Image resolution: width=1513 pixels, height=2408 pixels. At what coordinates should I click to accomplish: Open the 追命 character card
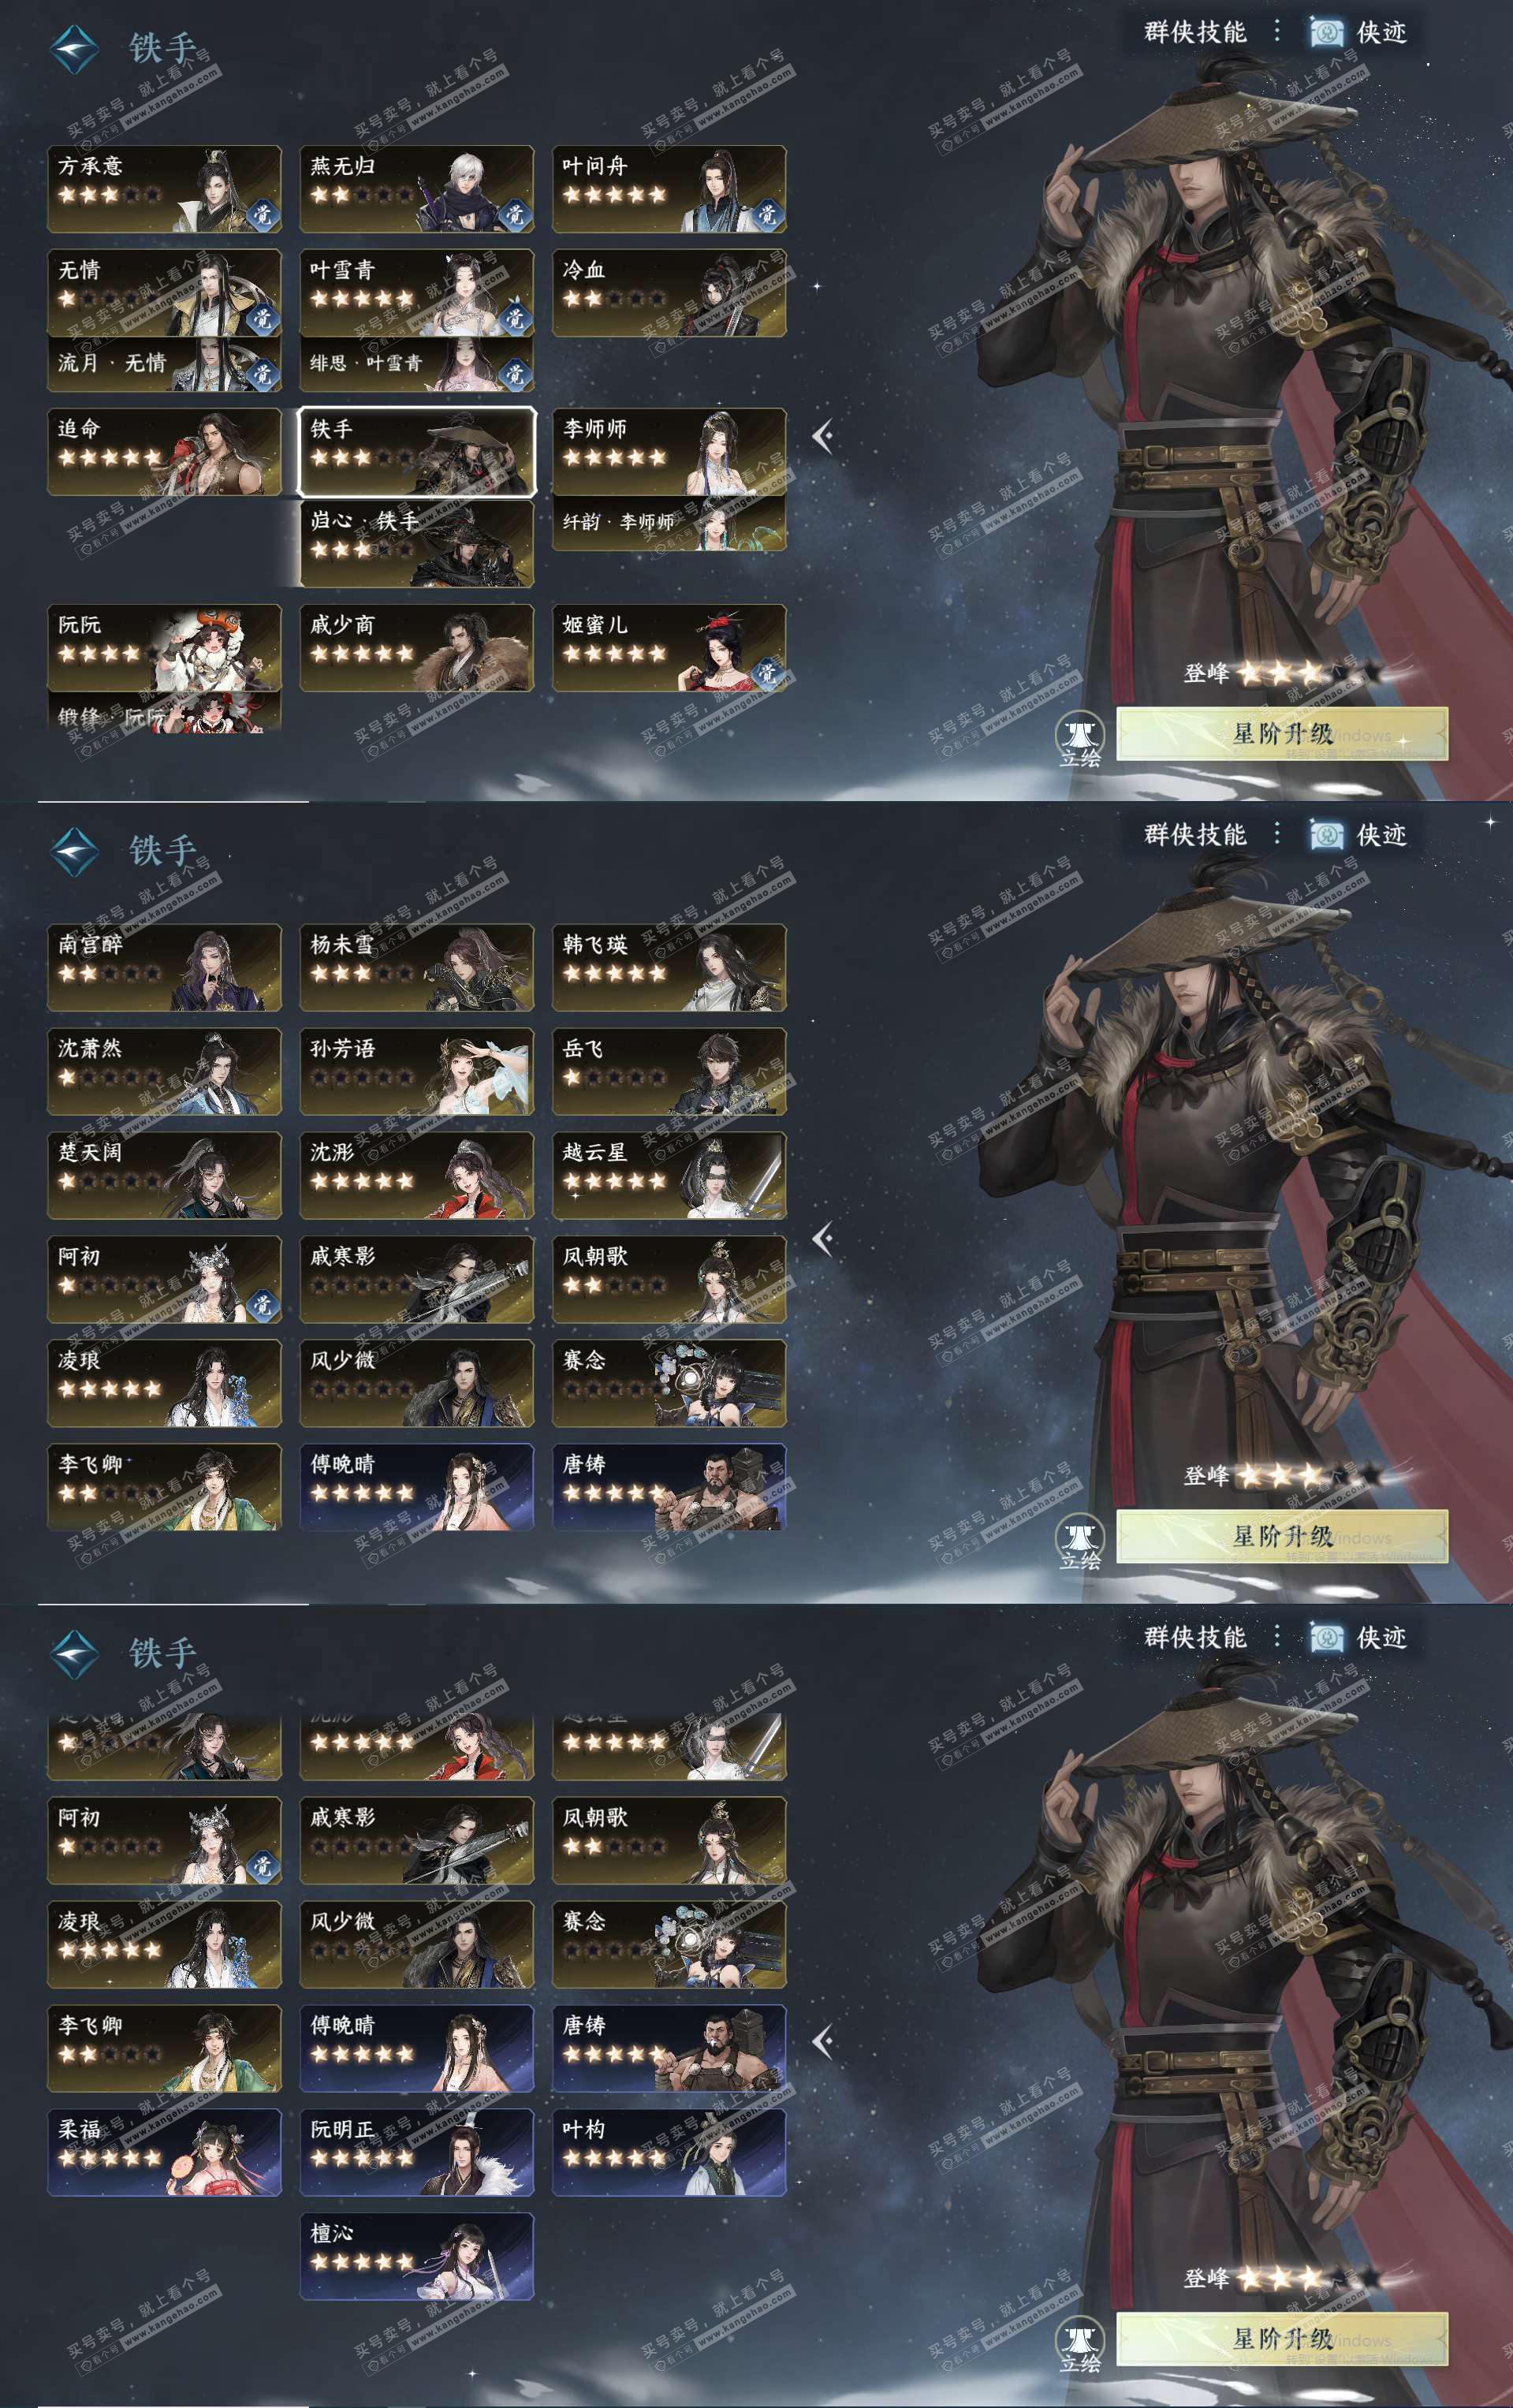(164, 451)
